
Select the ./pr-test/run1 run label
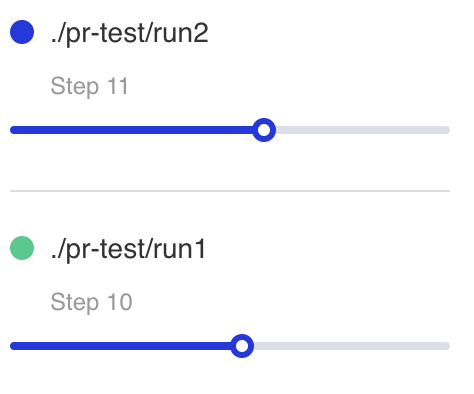click(x=128, y=249)
